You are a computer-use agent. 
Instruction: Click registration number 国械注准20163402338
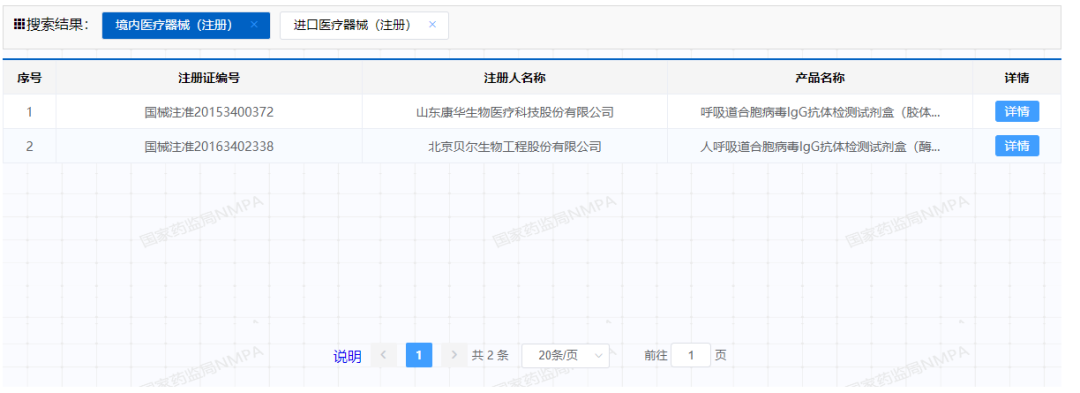pos(209,147)
